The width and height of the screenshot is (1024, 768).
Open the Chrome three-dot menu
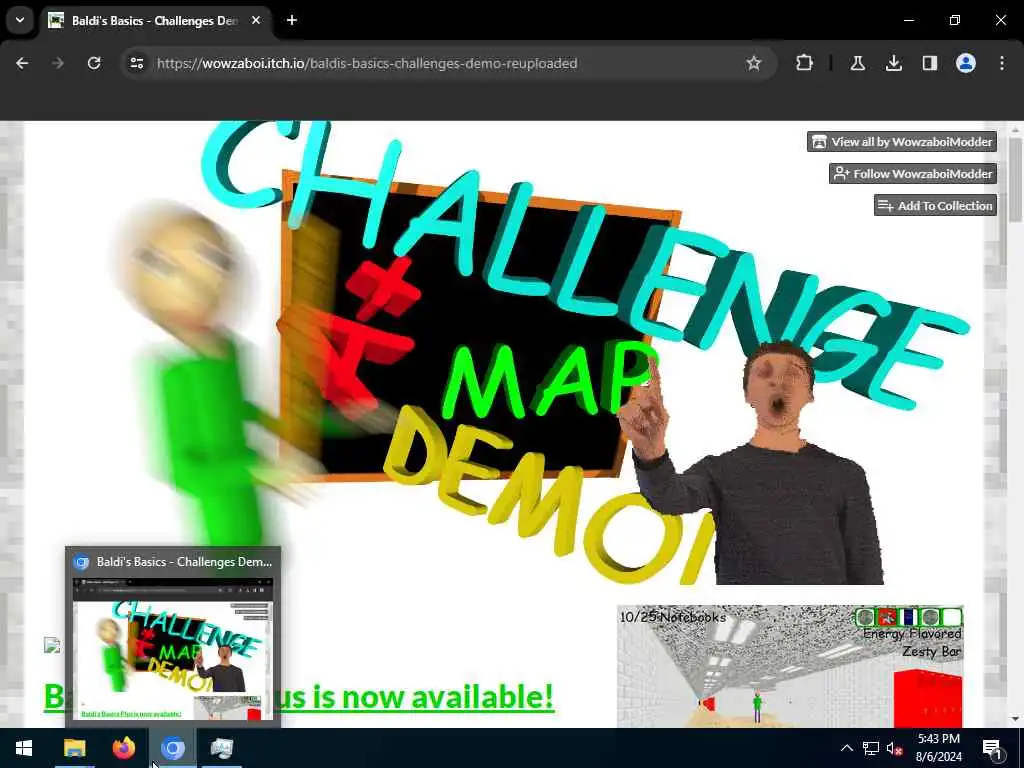click(1001, 63)
